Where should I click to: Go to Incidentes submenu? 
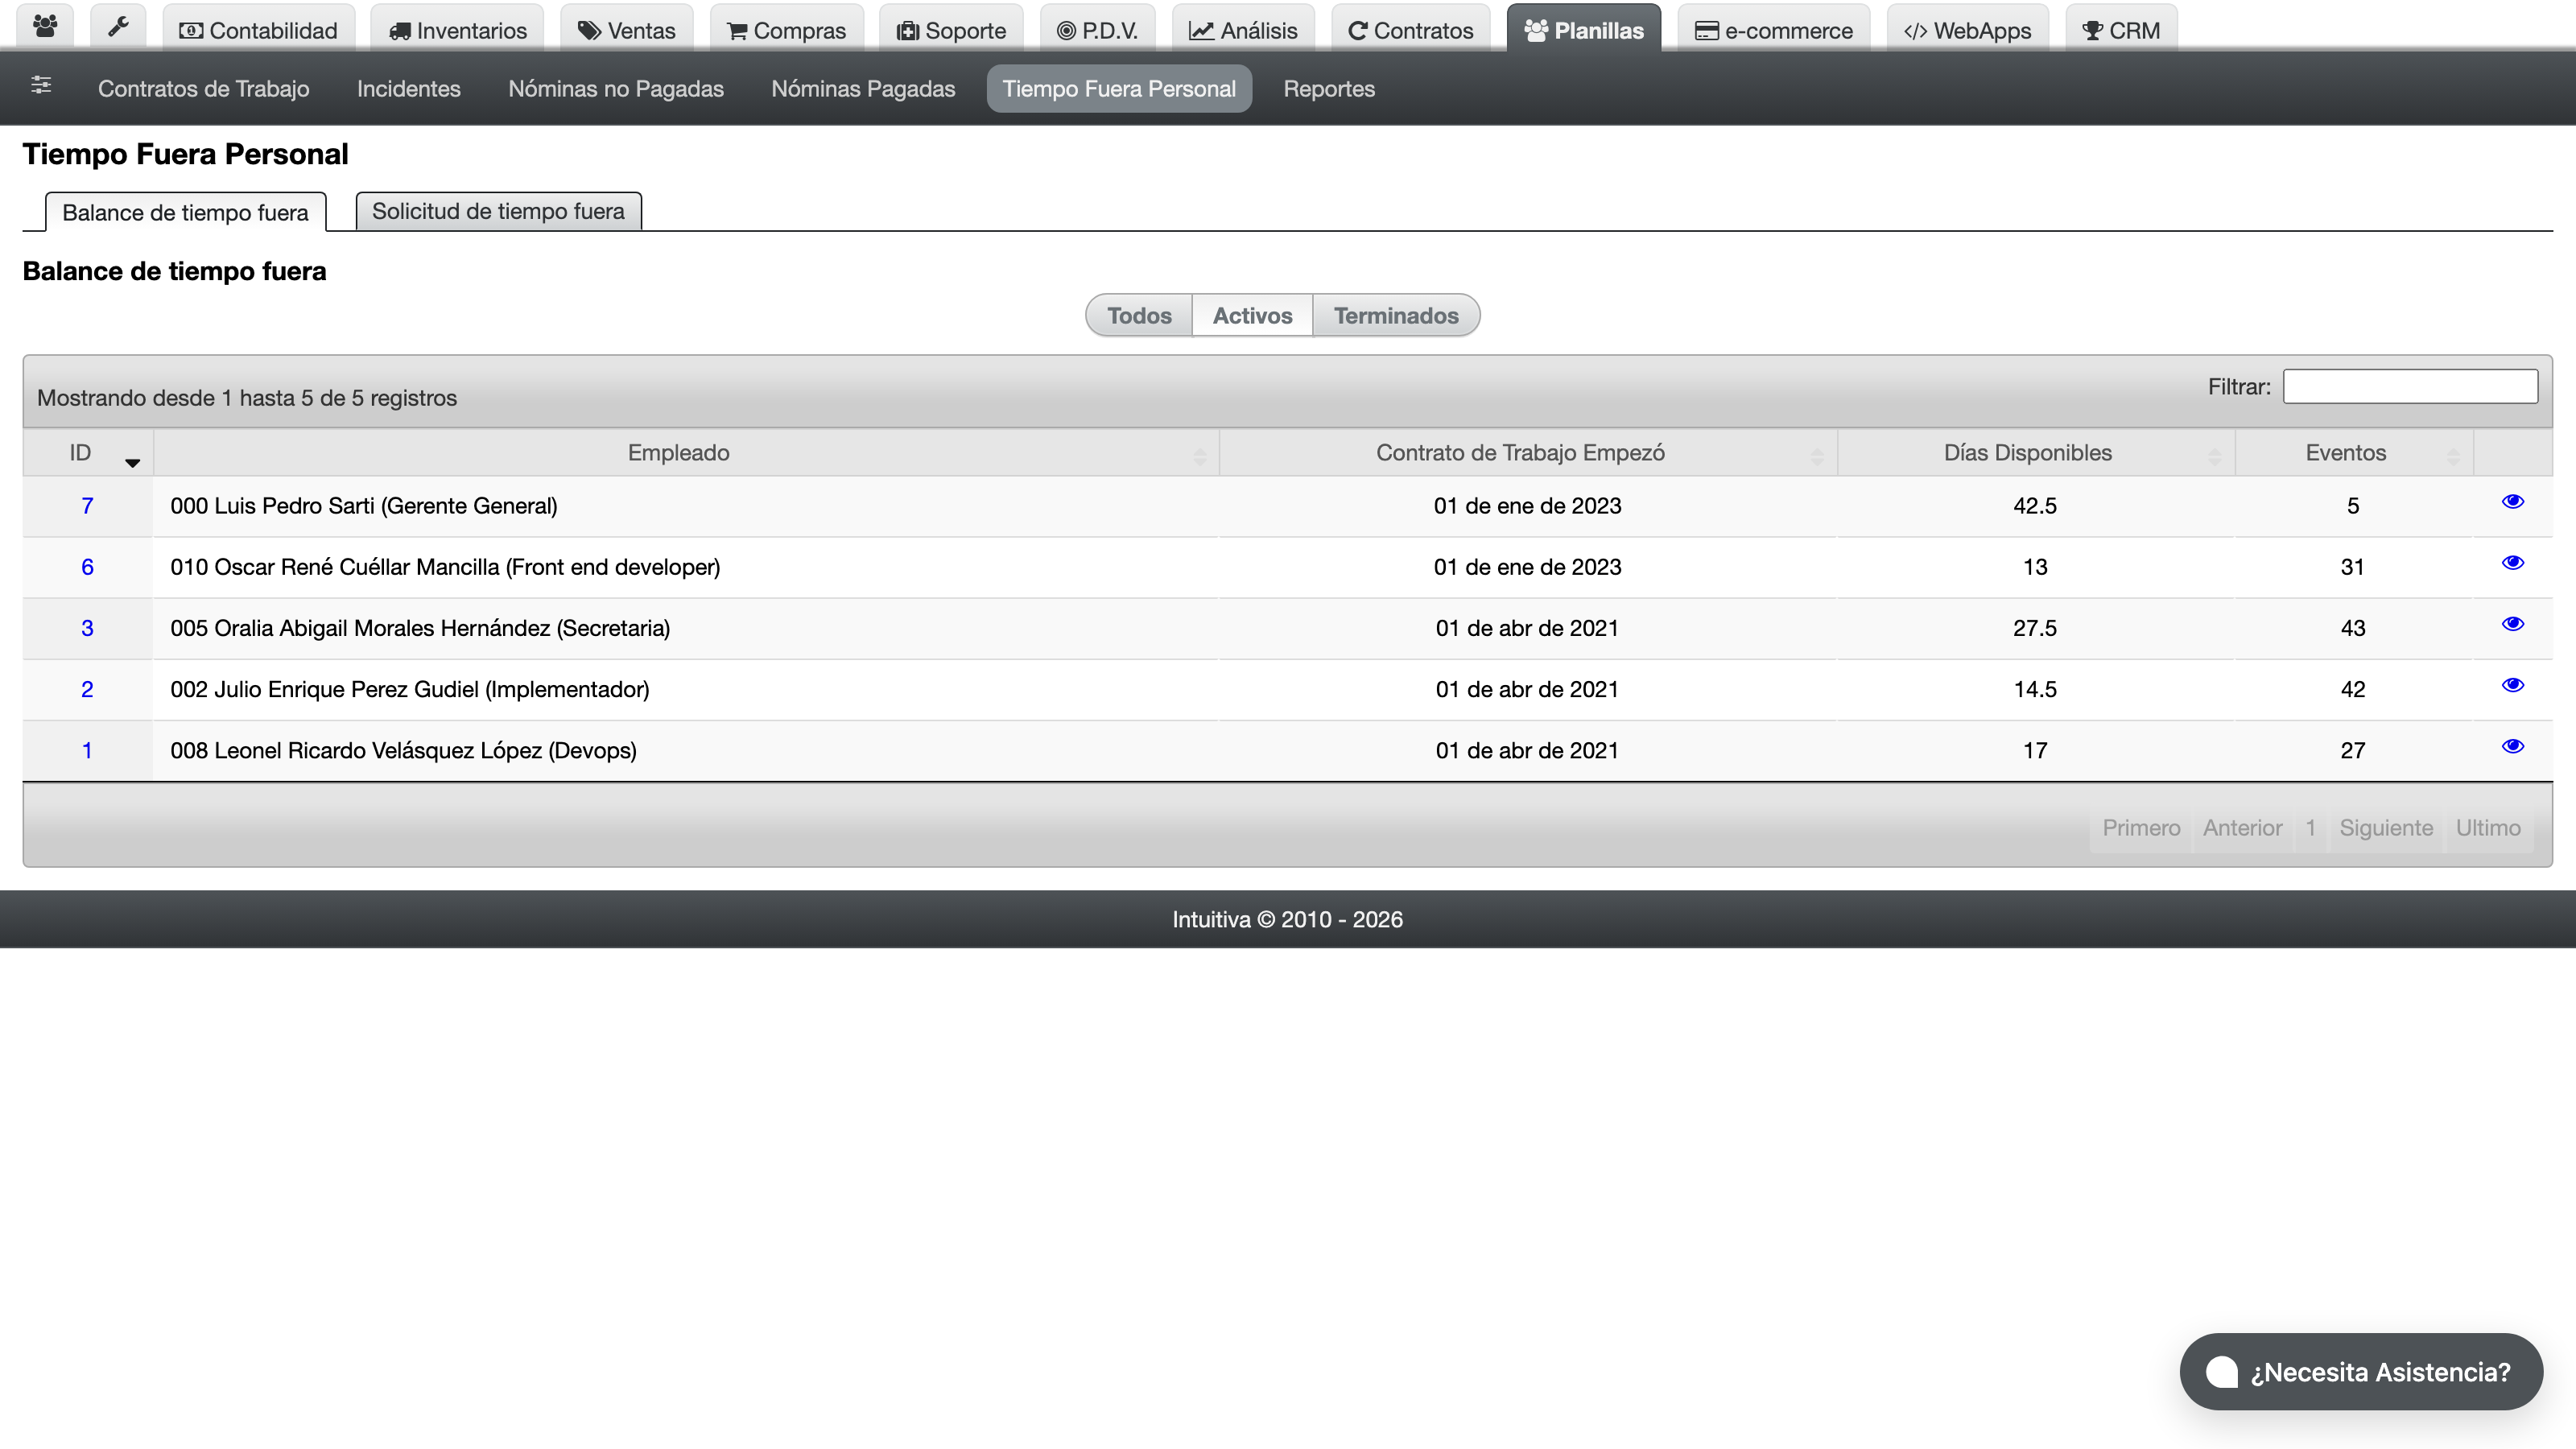click(x=409, y=88)
